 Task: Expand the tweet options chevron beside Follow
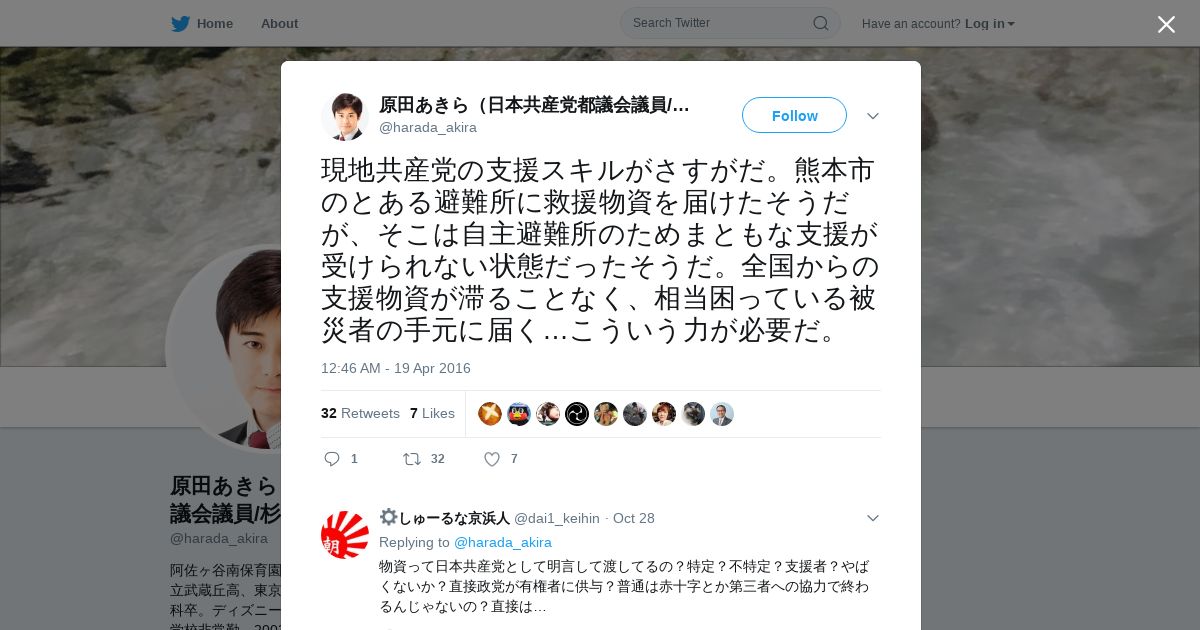coord(872,116)
